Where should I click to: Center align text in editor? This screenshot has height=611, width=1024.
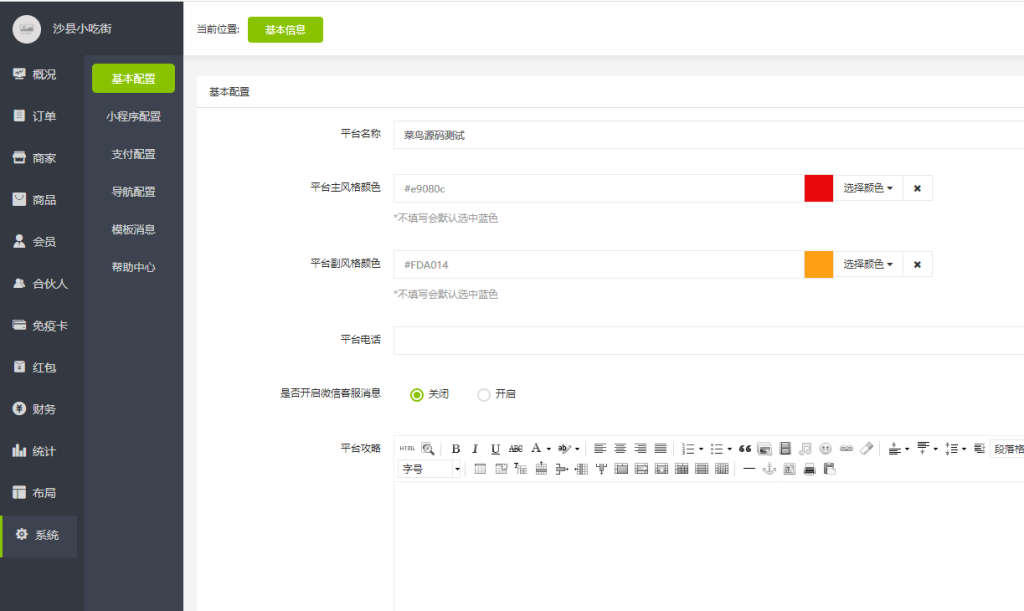[x=620, y=448]
